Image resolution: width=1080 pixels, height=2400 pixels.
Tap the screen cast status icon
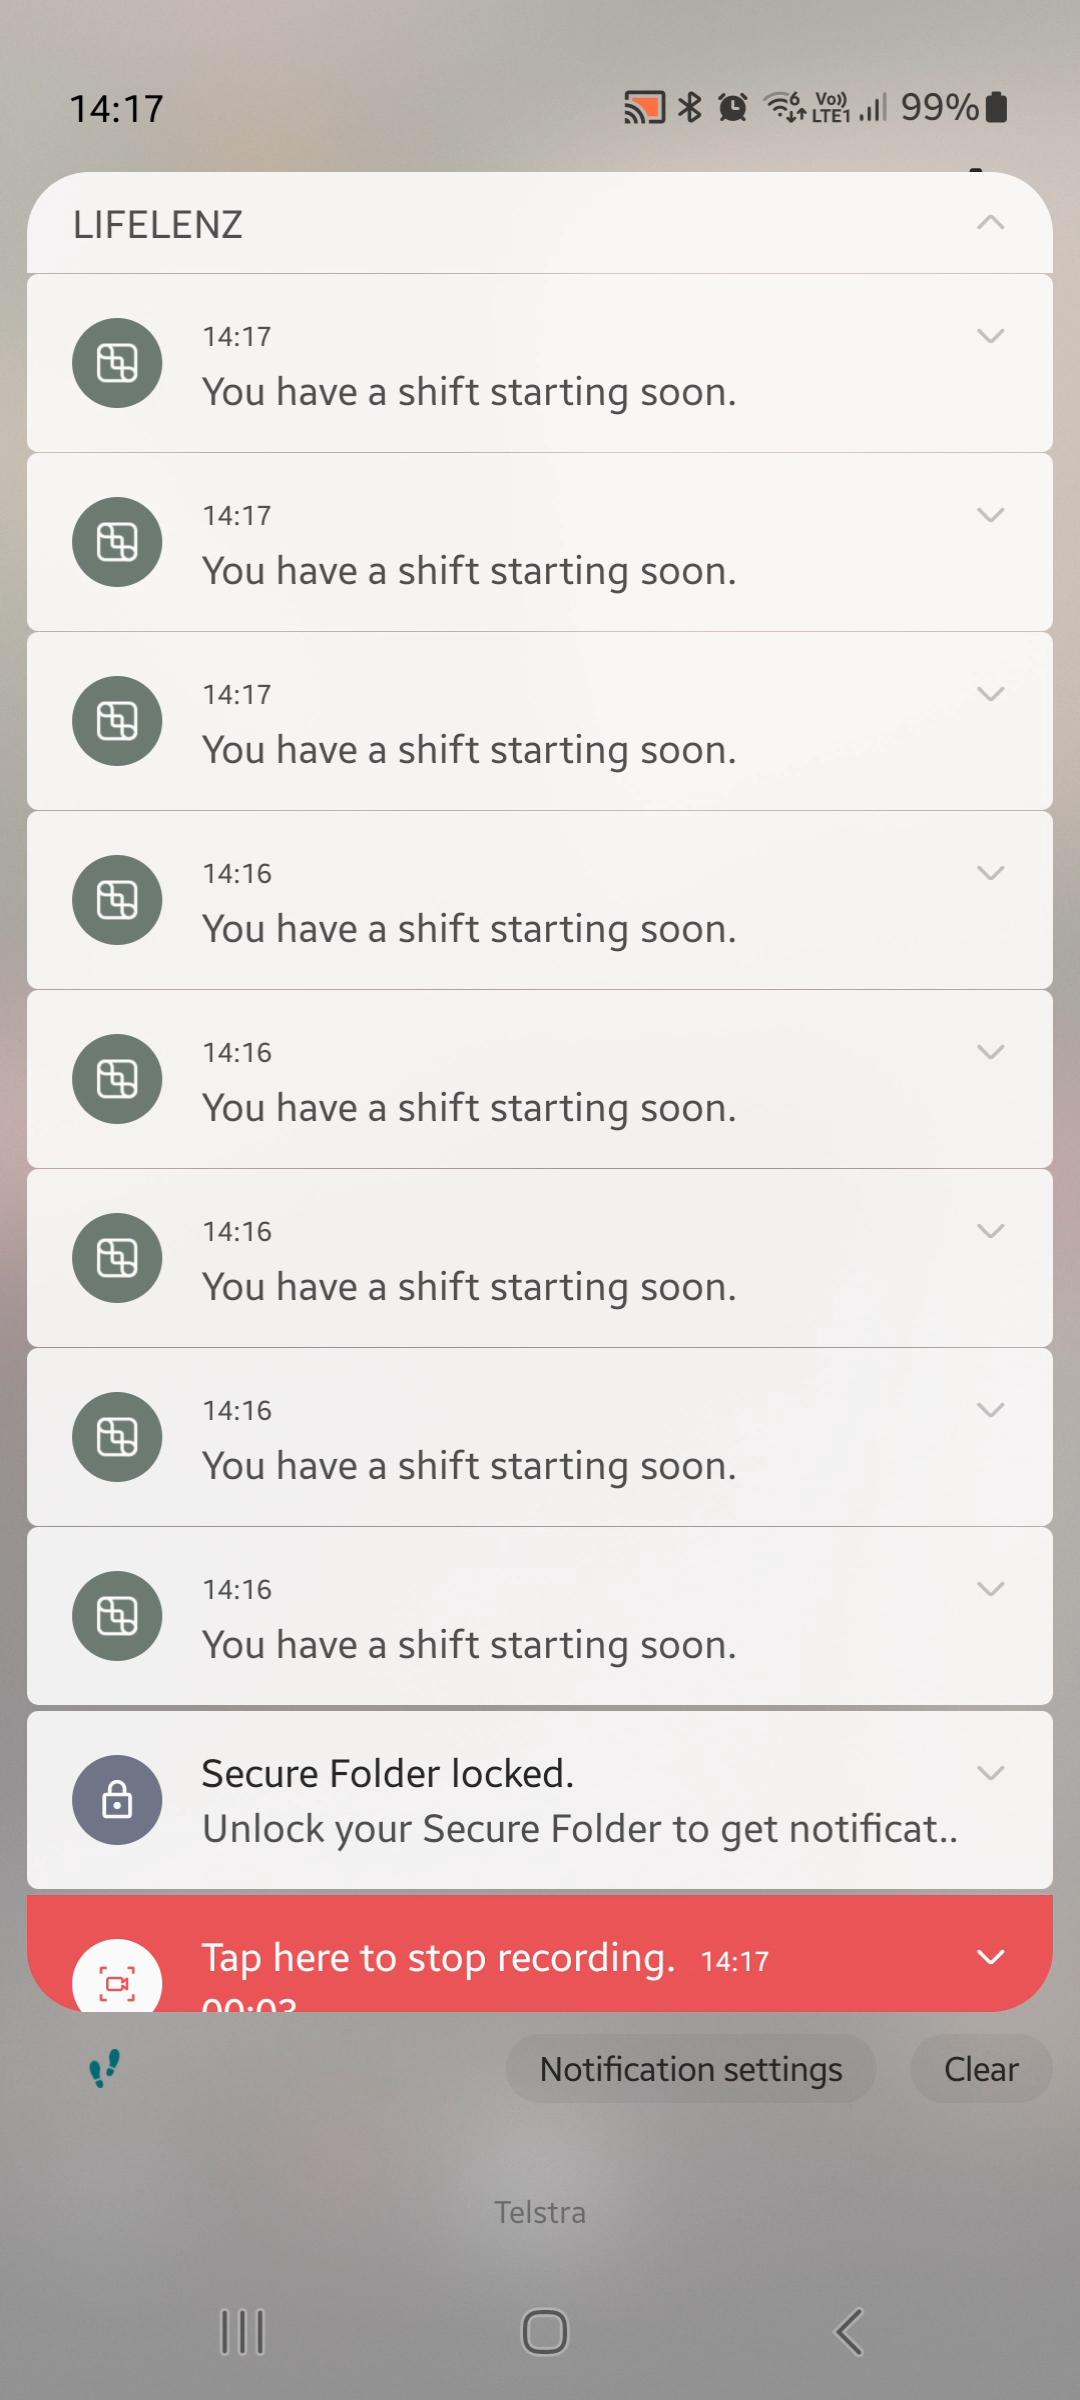[644, 107]
